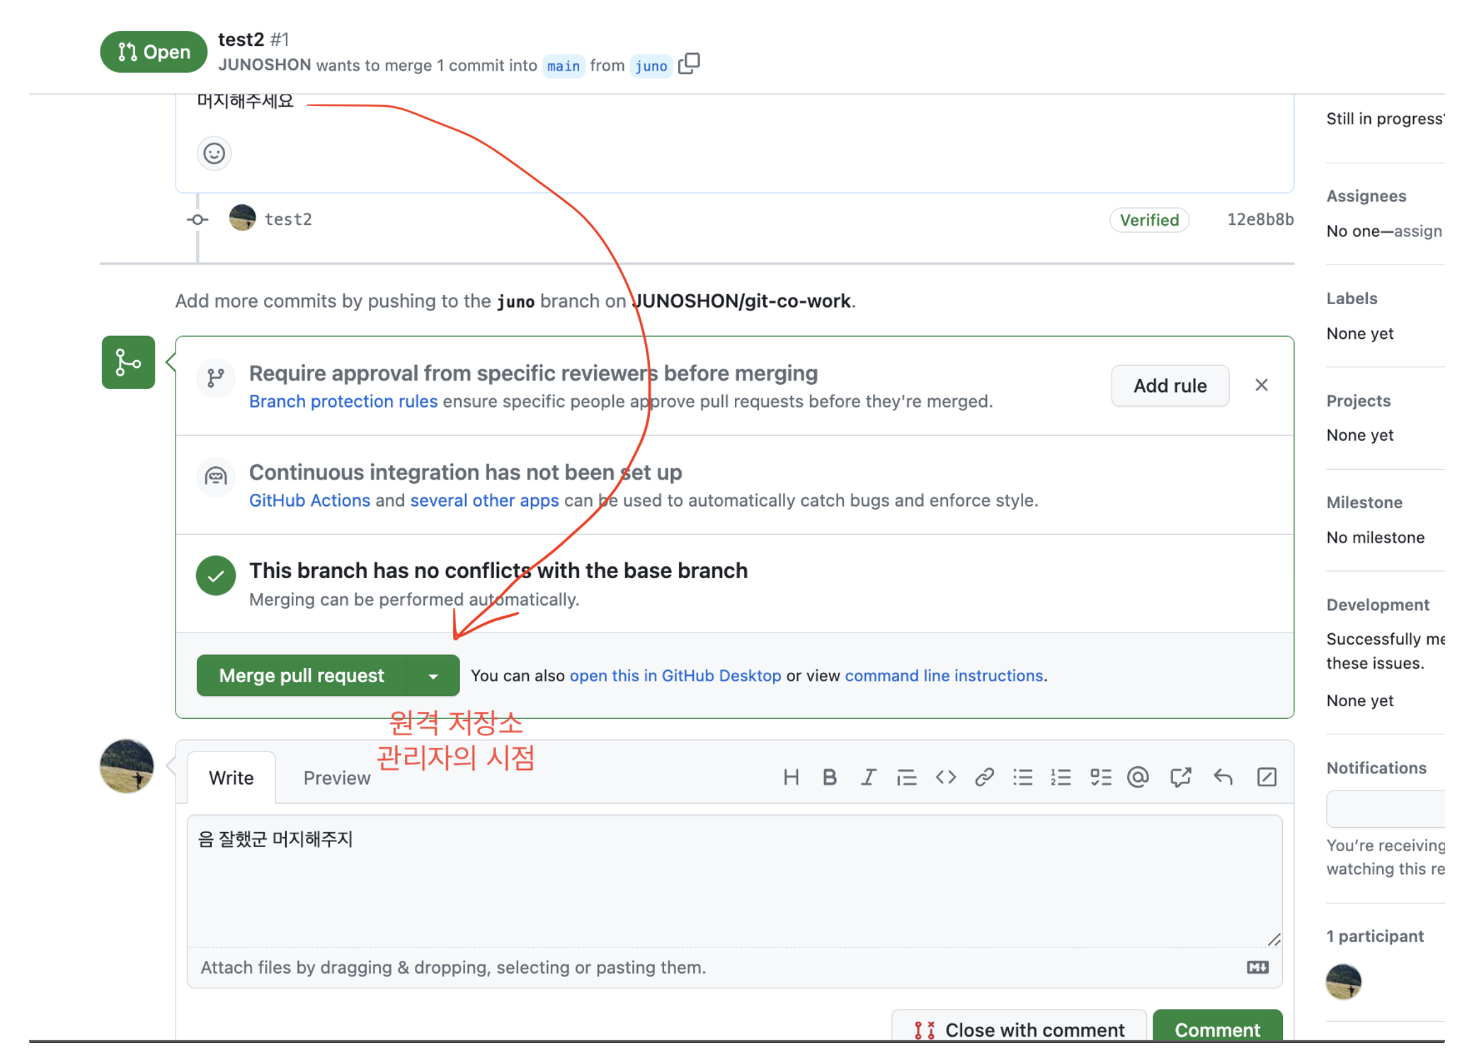Open participant avatar in sidebar
Viewport: 1462px width, 1056px height.
coord(1343,981)
